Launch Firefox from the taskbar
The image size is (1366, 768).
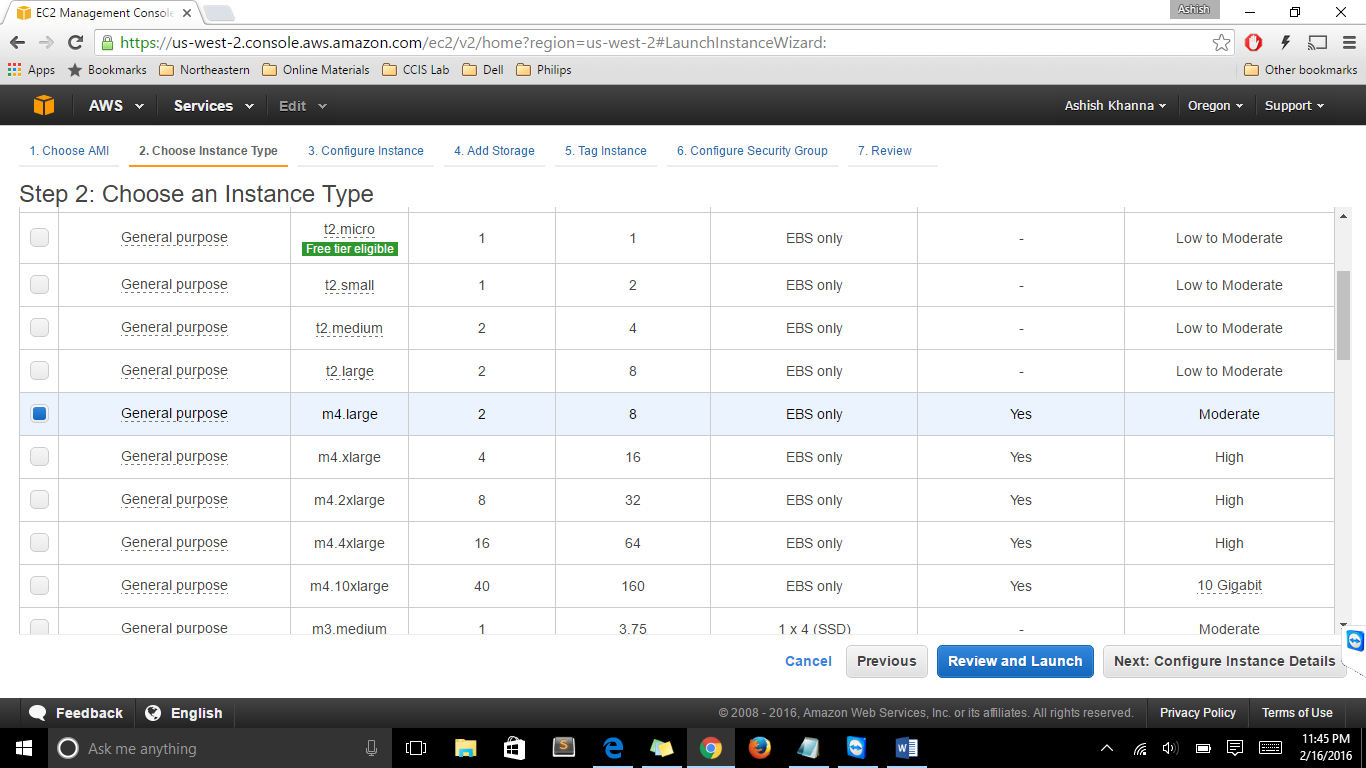[x=760, y=748]
